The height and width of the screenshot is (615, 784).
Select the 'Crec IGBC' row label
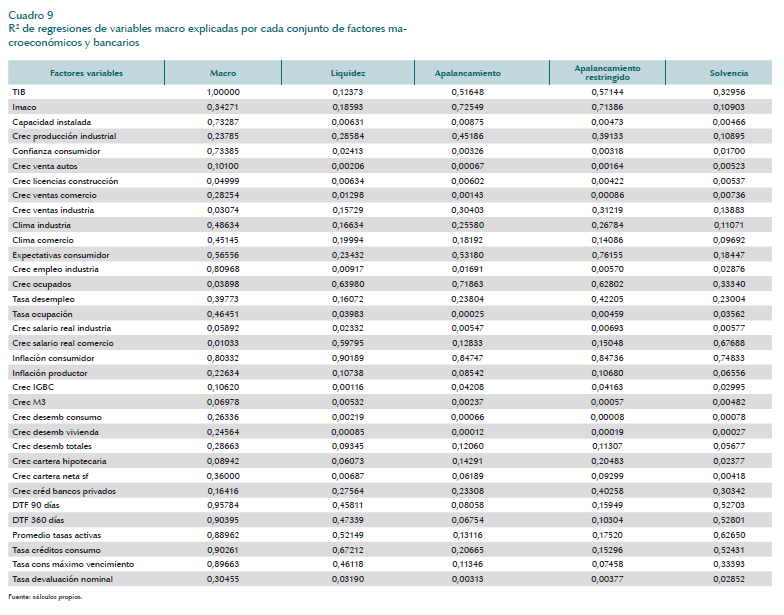point(34,387)
